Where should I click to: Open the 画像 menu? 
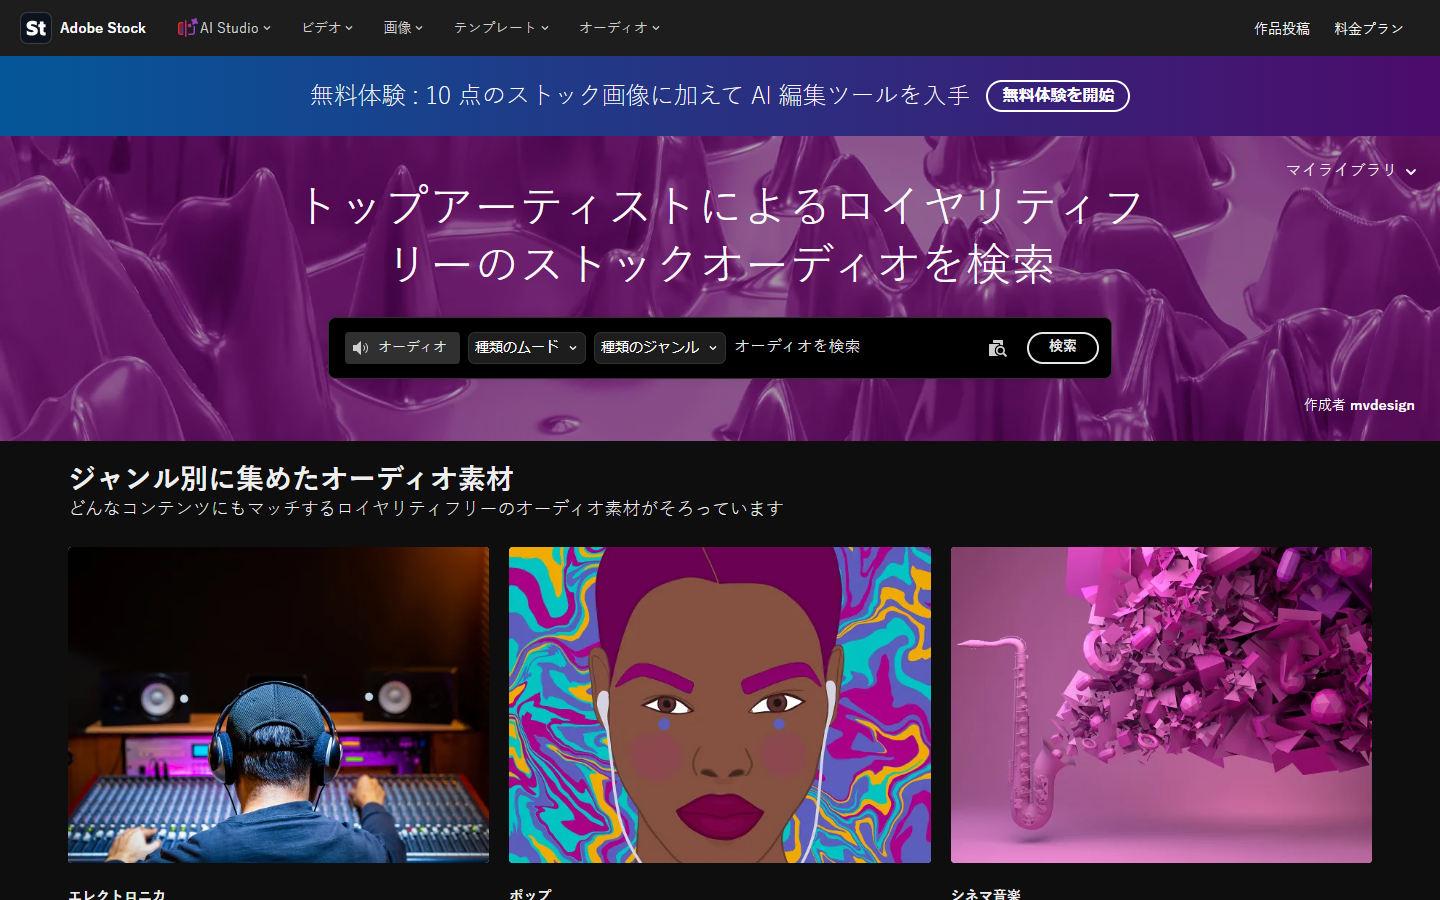(403, 28)
